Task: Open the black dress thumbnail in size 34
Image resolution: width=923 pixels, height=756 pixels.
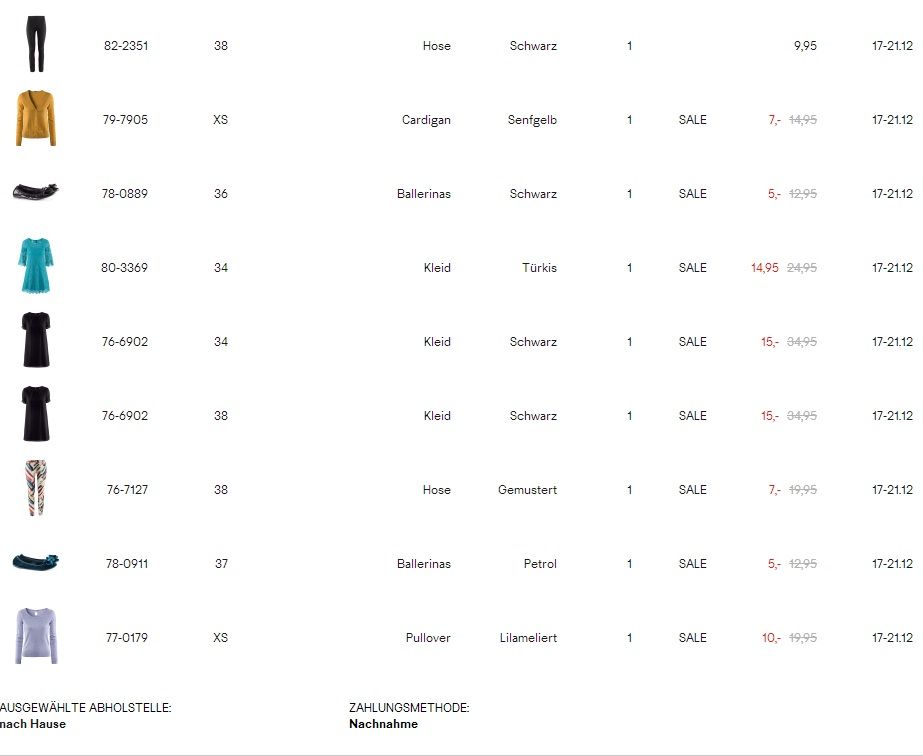Action: point(36,340)
